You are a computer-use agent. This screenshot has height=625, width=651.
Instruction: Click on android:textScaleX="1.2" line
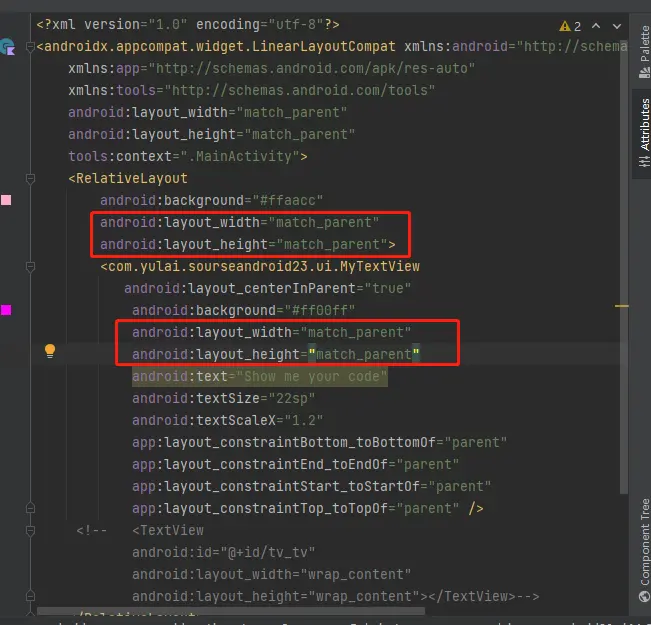click(228, 421)
